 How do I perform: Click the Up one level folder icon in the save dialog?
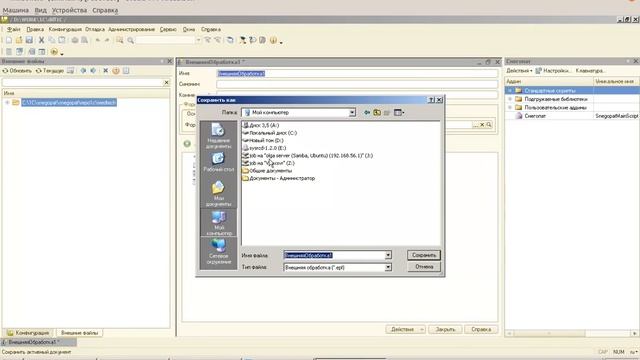pos(377,112)
